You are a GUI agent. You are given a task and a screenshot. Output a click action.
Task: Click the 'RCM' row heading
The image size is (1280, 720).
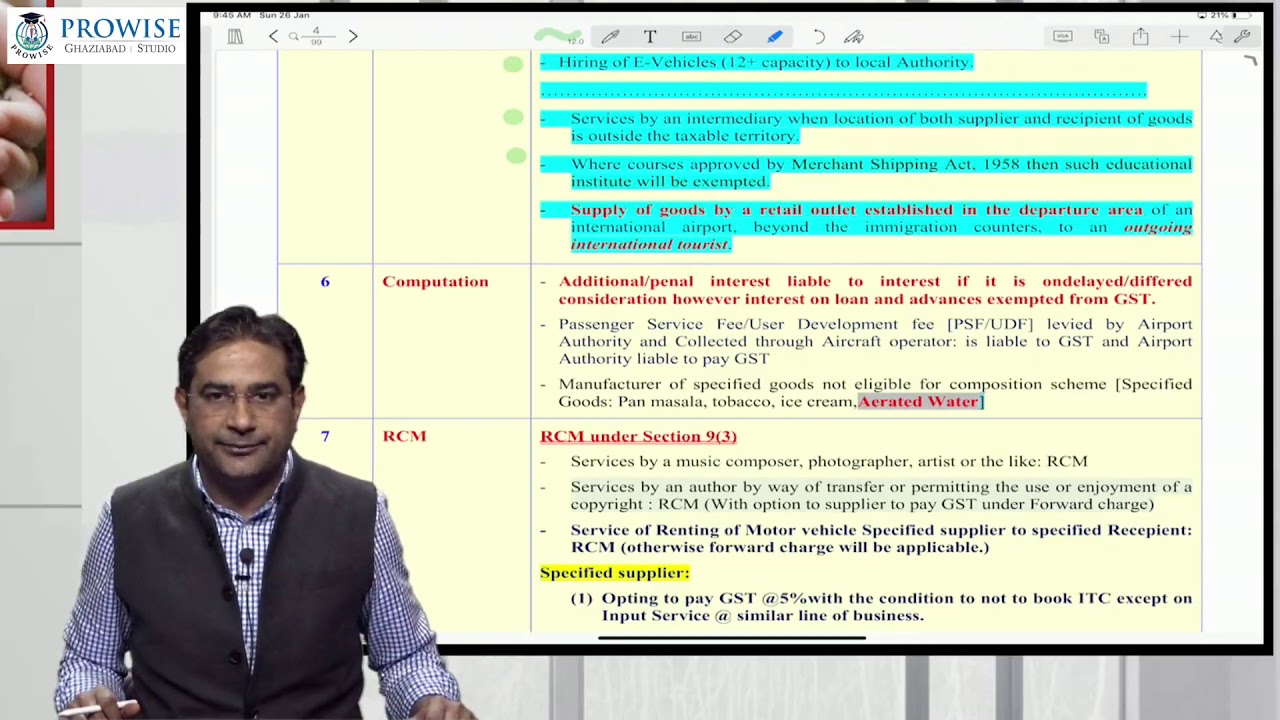[x=404, y=436]
